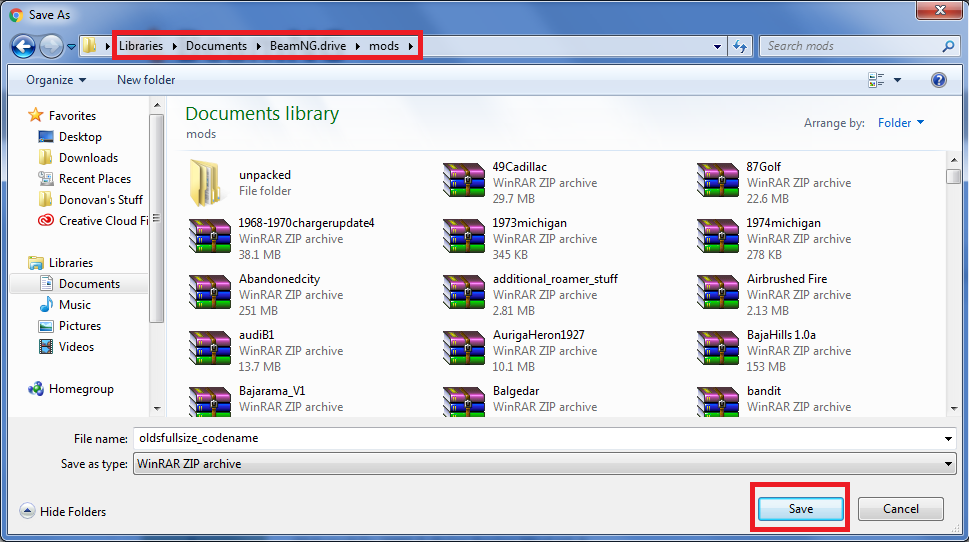Click the File name text field

(x=538, y=438)
